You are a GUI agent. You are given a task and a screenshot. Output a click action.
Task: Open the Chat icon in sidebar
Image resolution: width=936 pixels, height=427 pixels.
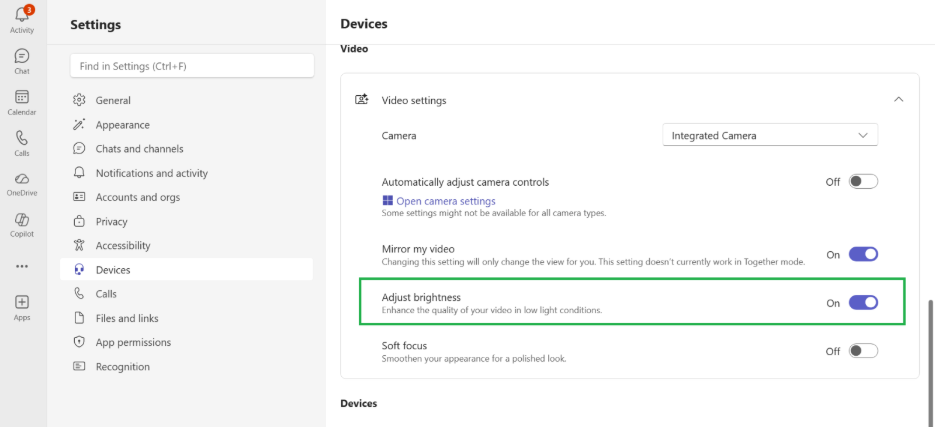(21, 57)
